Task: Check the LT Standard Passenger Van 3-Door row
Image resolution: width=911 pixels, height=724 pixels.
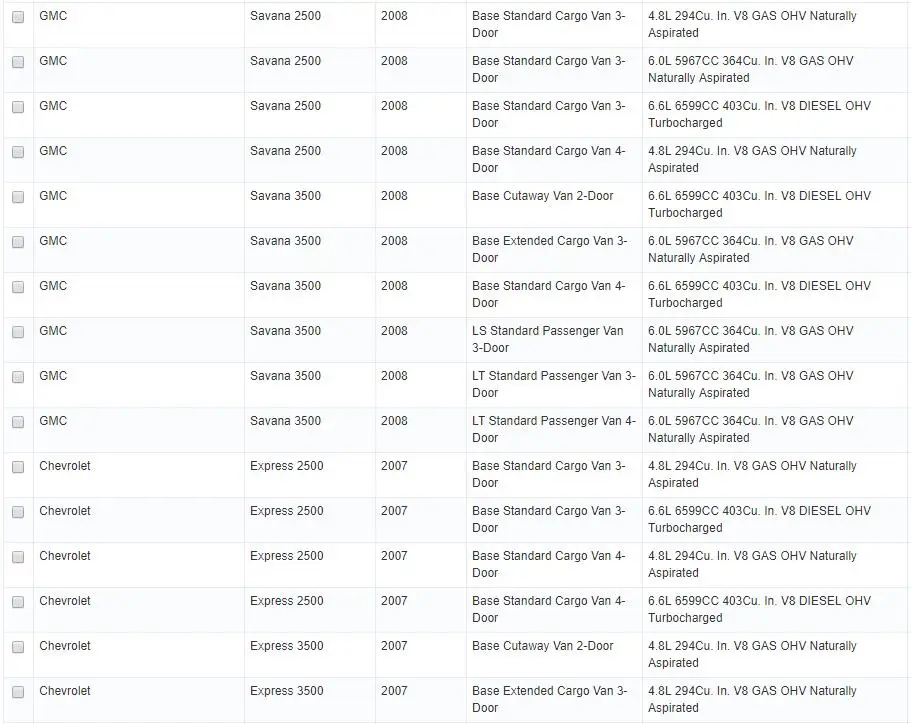Action: [x=18, y=377]
